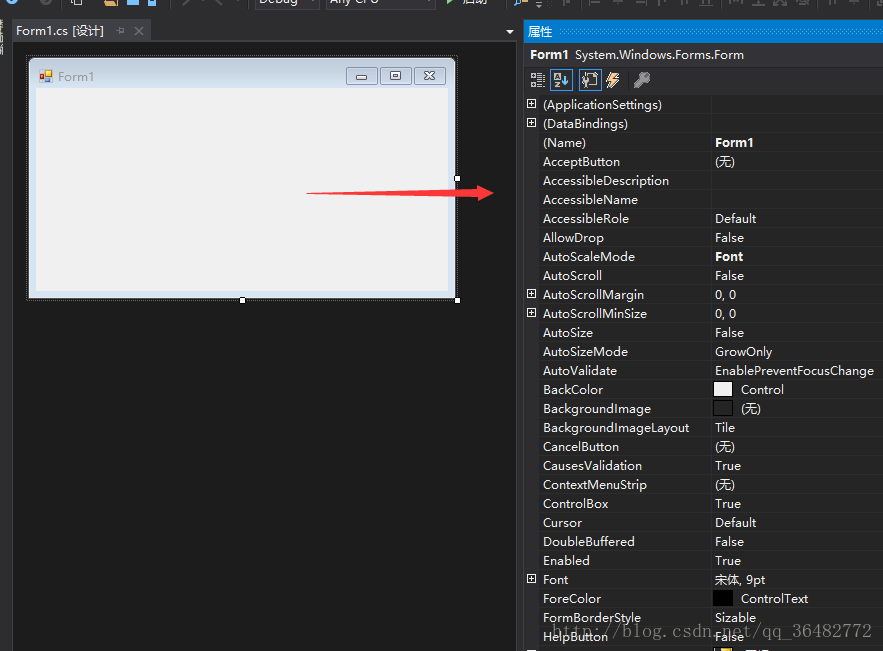Click AutoScrollMinSize value 0, 0

coord(725,314)
